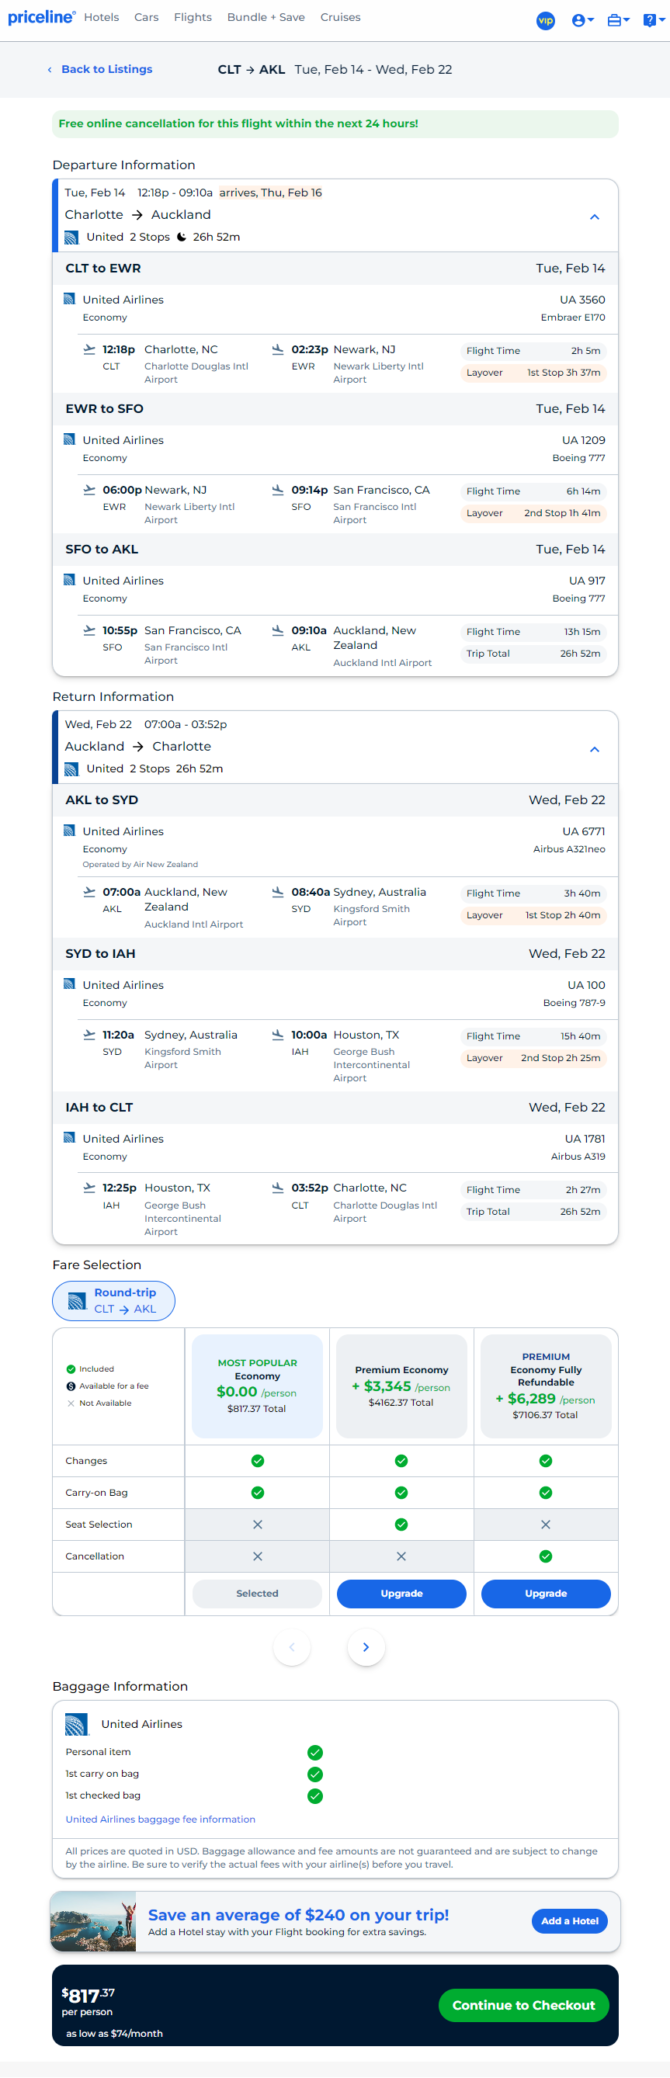The width and height of the screenshot is (670, 2078).
Task: Open the VIP badge icon
Action: tap(545, 20)
